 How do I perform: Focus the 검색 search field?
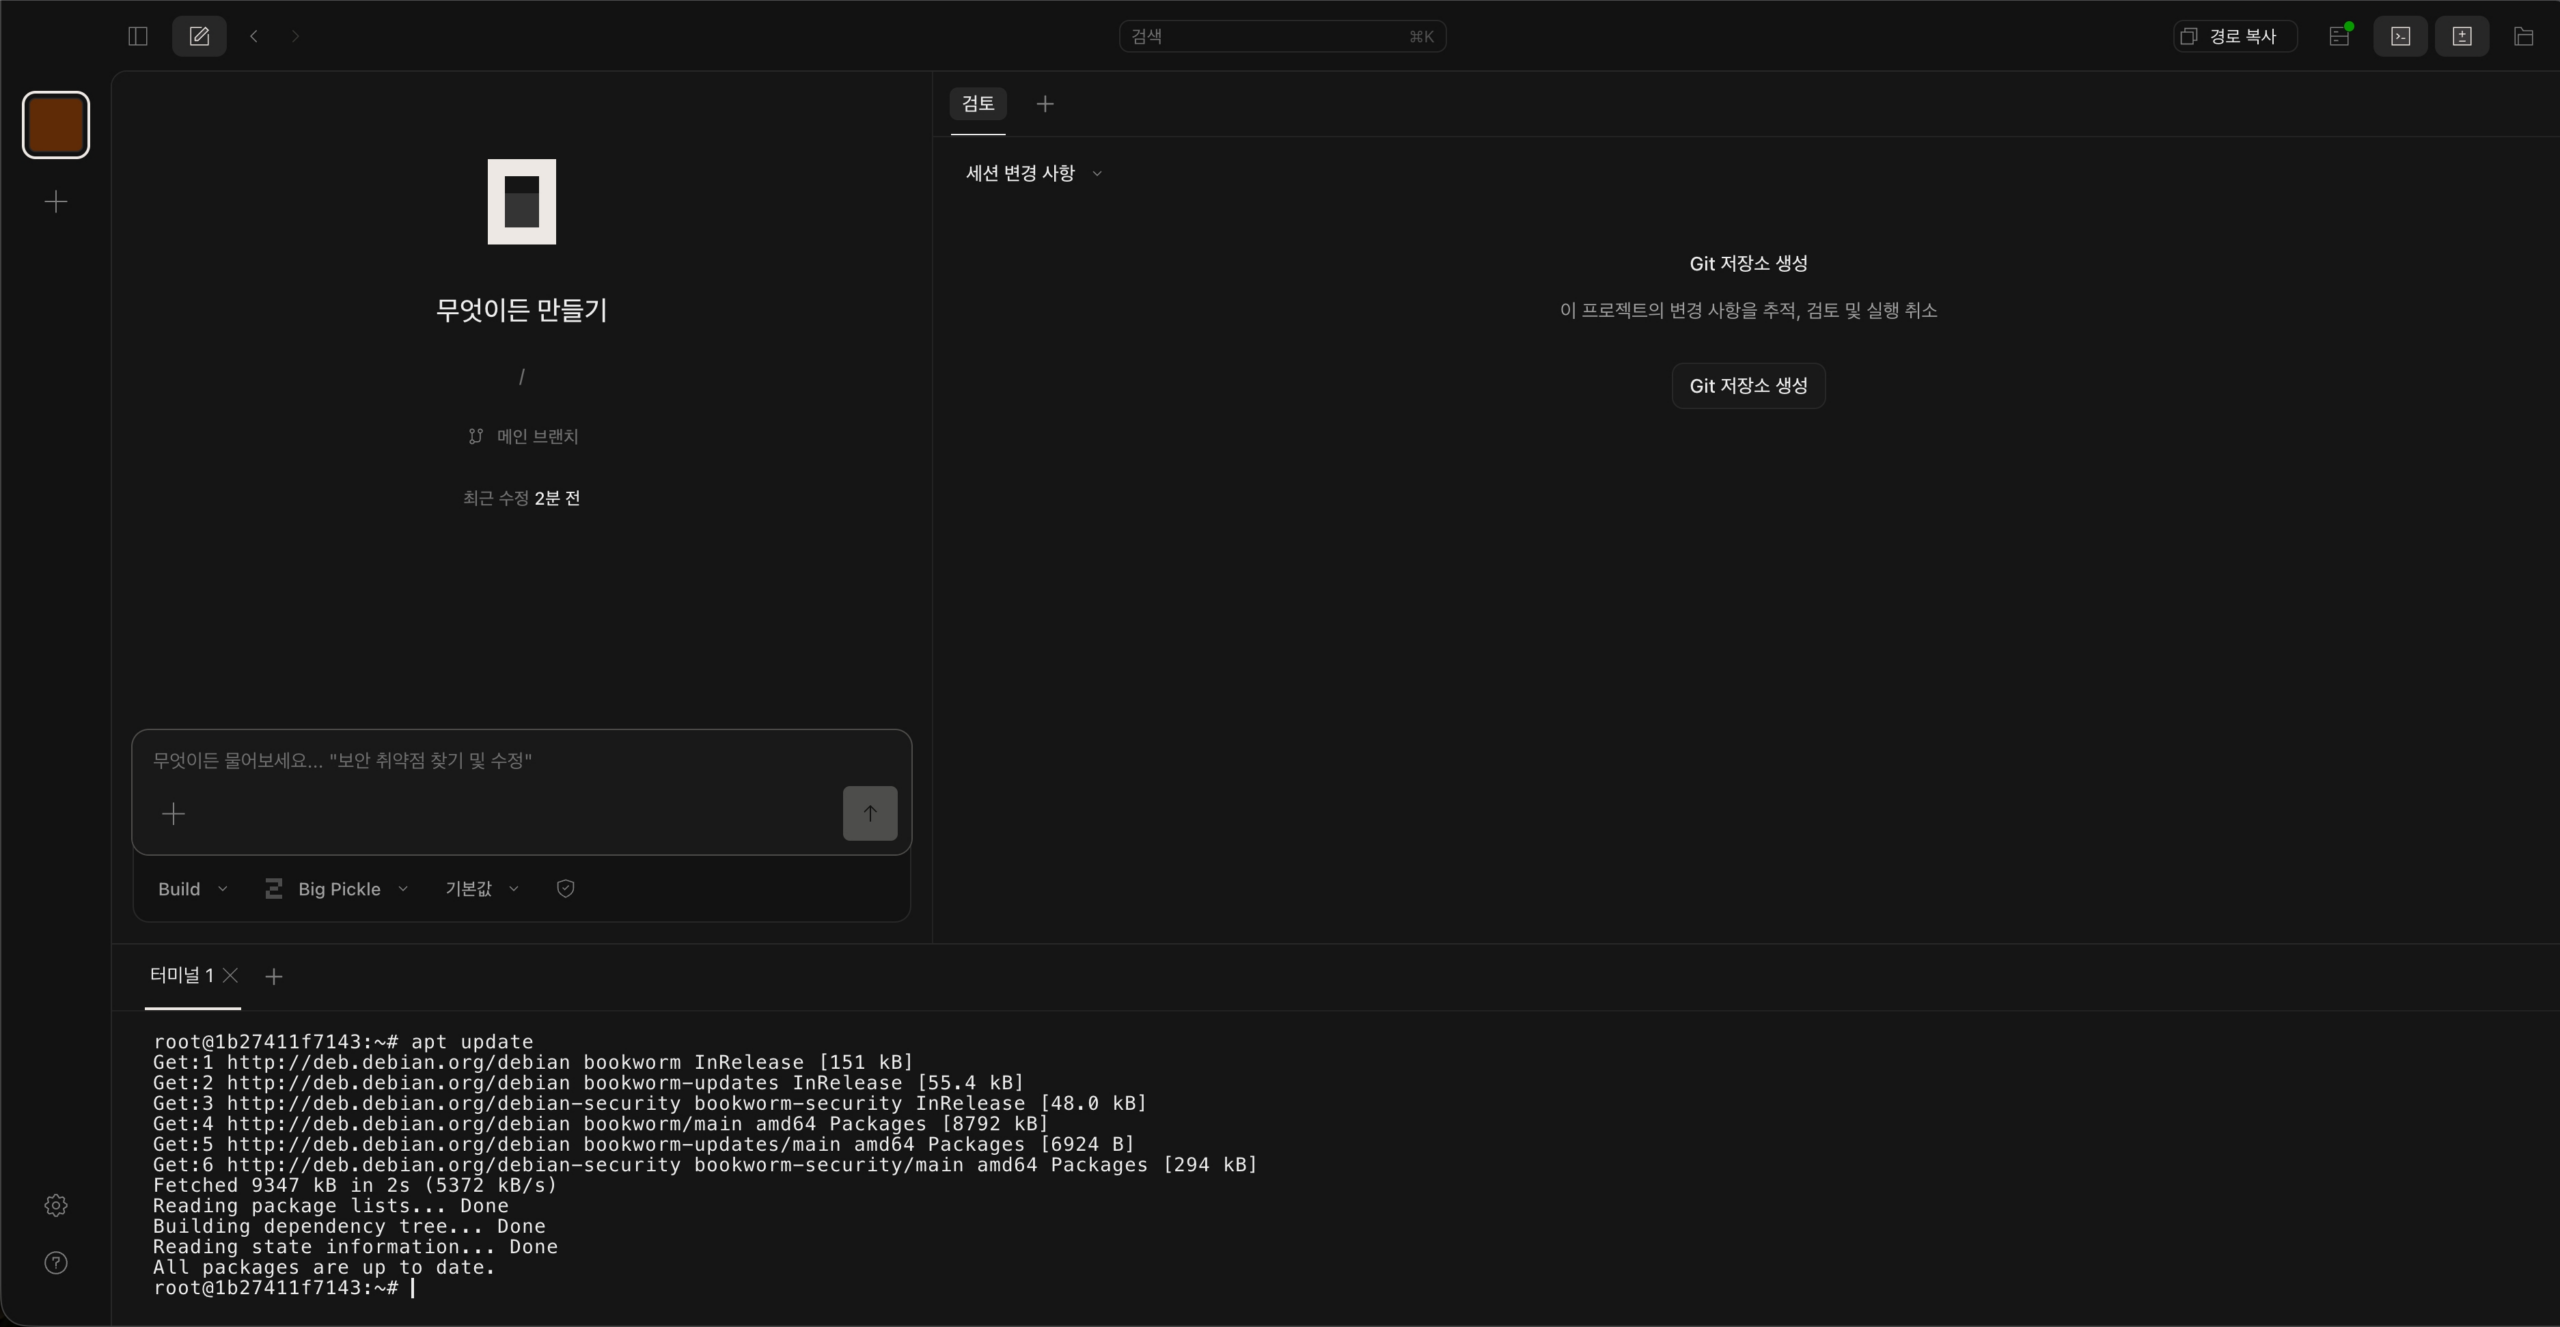coord(1282,36)
